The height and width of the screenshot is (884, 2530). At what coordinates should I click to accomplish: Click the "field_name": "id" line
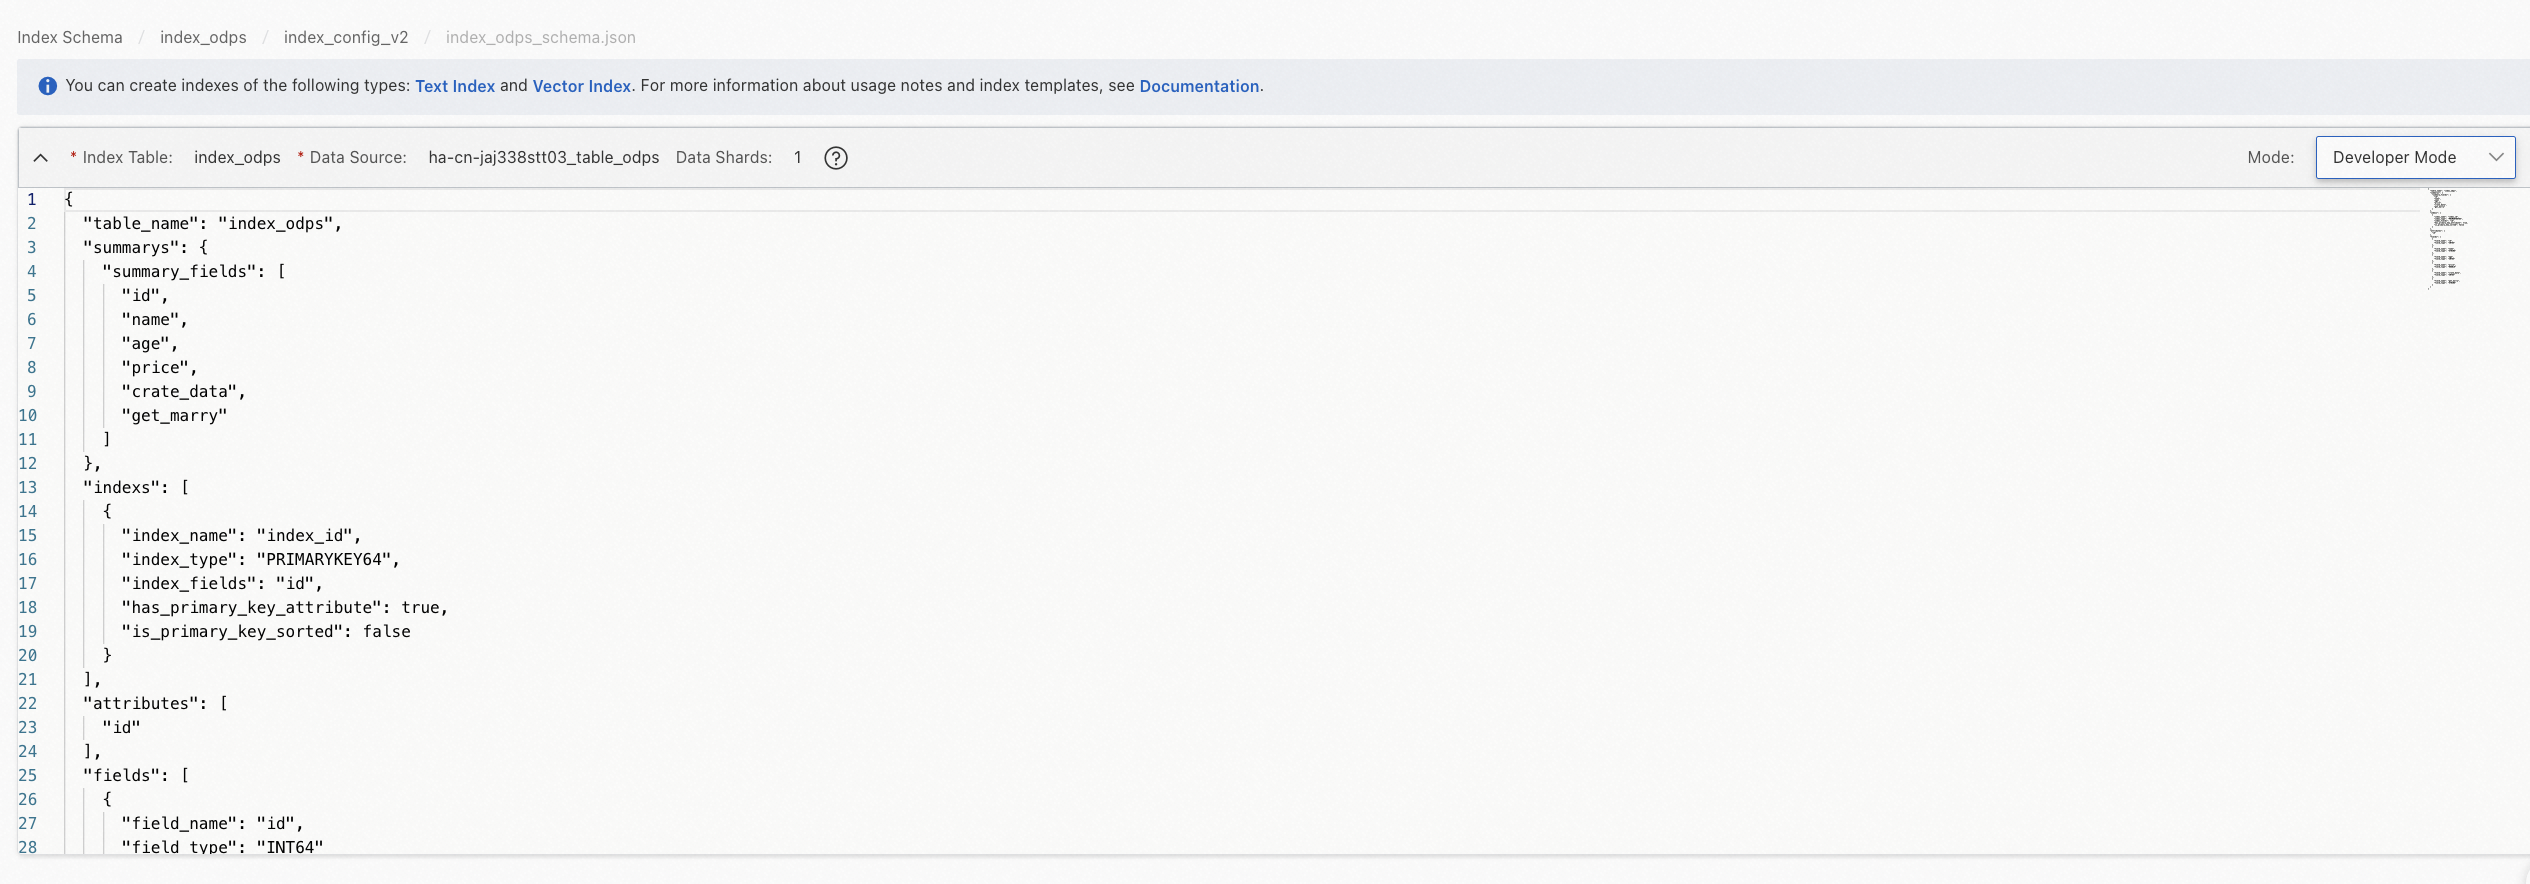[212, 823]
